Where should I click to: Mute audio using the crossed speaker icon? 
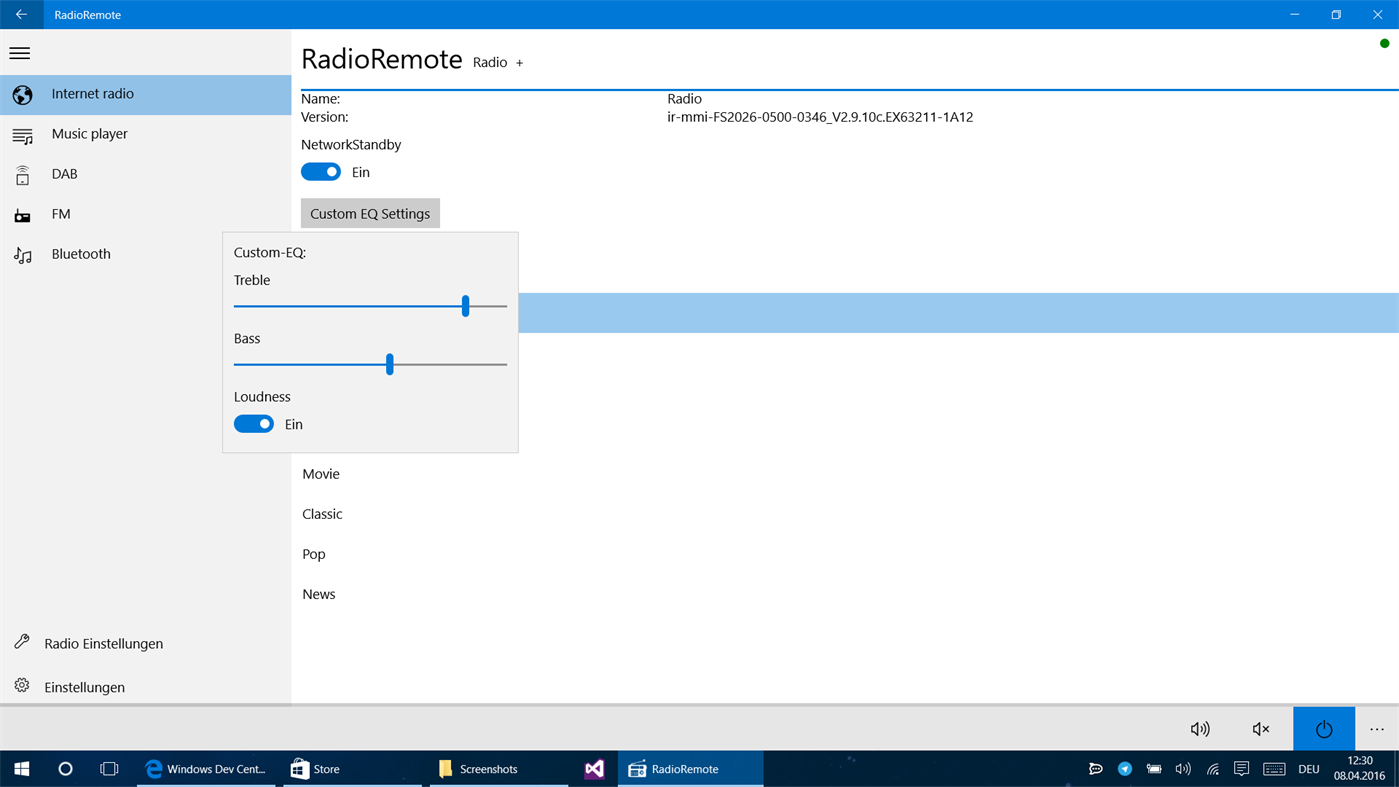point(1260,728)
